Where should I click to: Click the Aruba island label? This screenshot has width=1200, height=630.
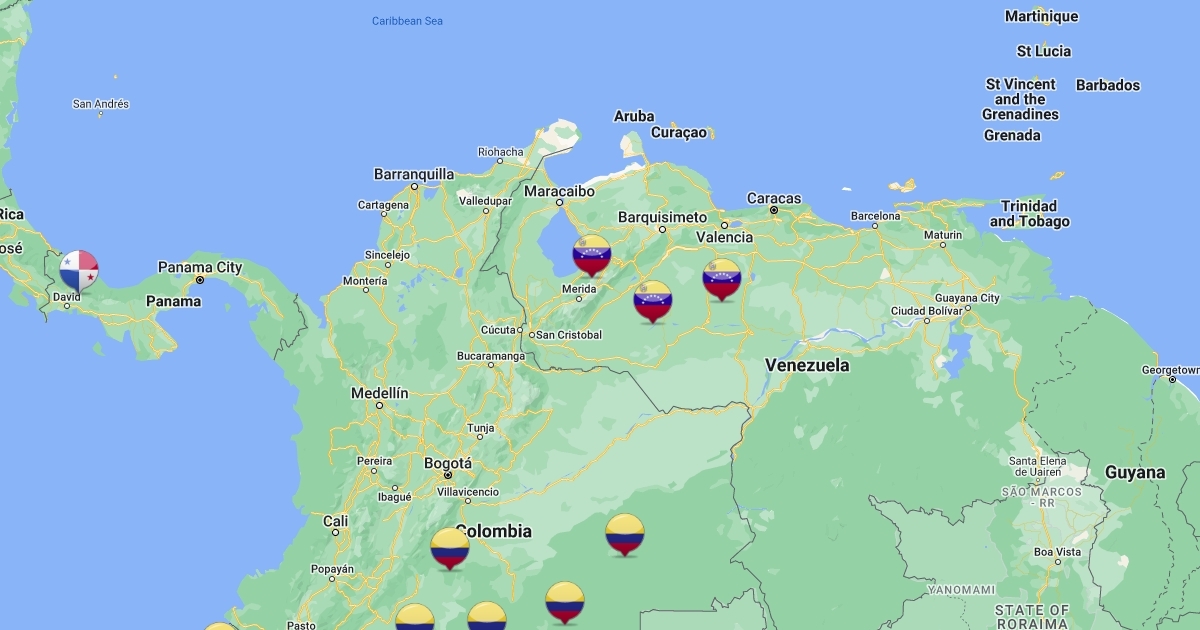coord(634,116)
